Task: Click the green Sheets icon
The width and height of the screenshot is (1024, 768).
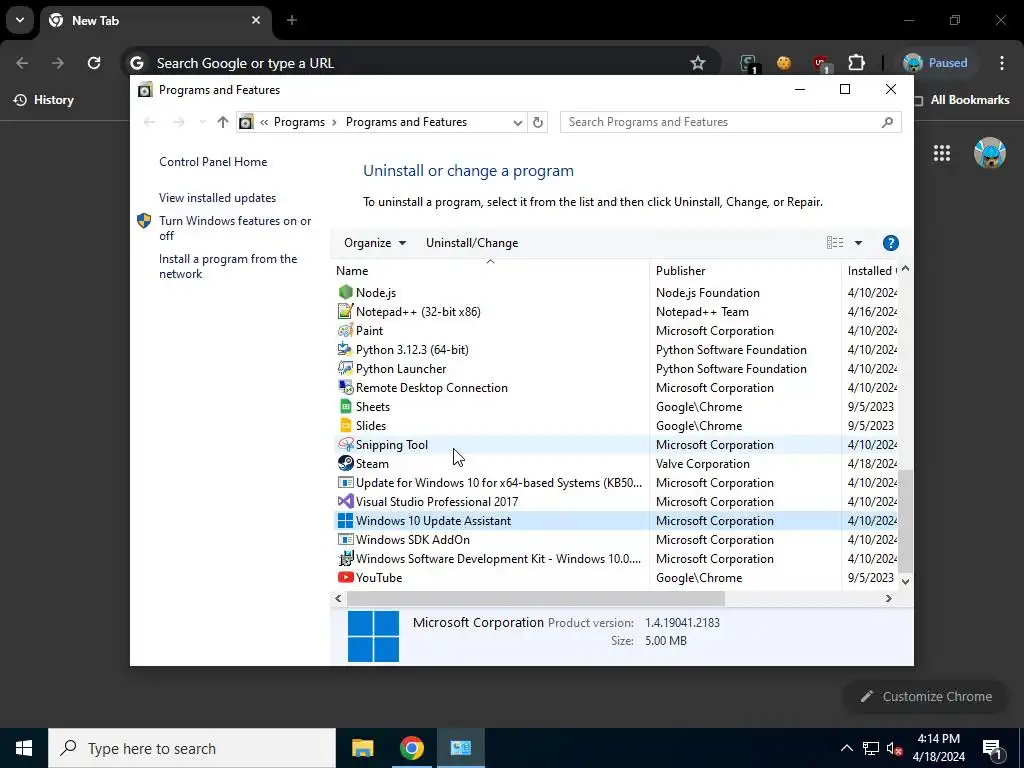Action: 345,406
